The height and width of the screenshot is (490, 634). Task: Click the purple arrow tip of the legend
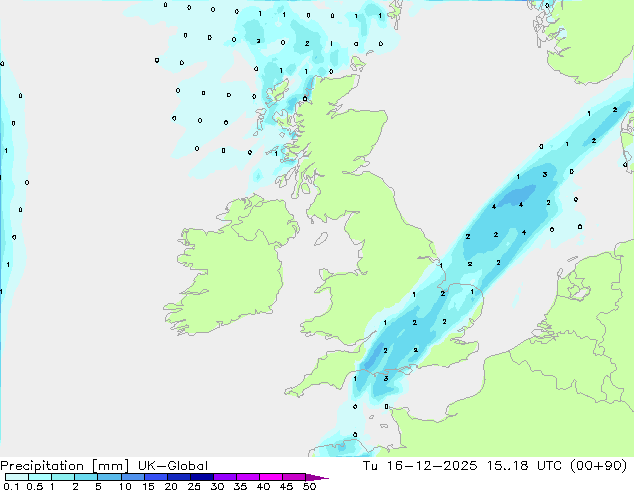(x=317, y=477)
